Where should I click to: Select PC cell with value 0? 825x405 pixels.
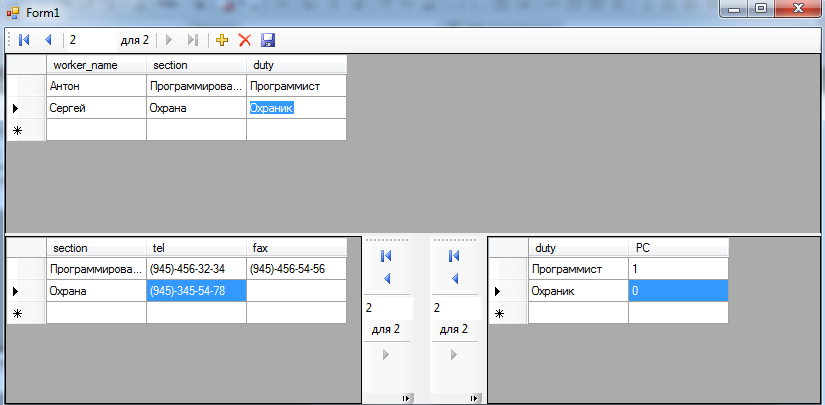point(678,291)
